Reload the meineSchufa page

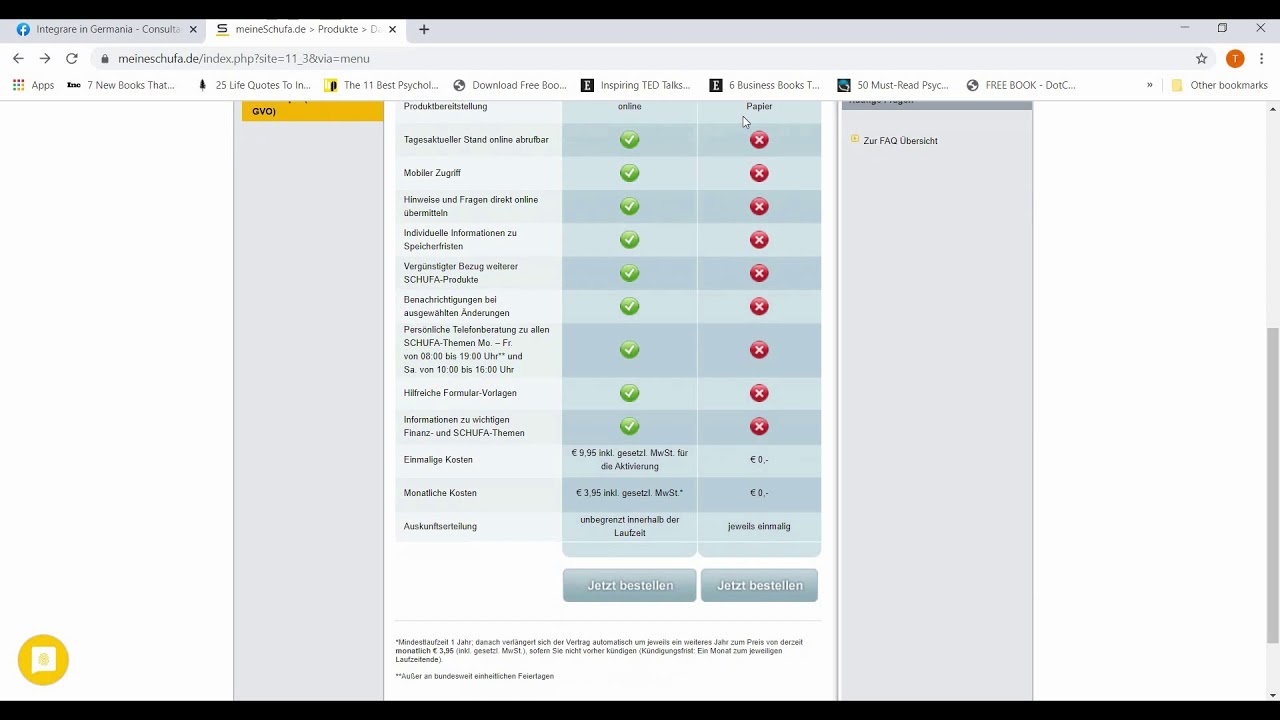point(72,59)
